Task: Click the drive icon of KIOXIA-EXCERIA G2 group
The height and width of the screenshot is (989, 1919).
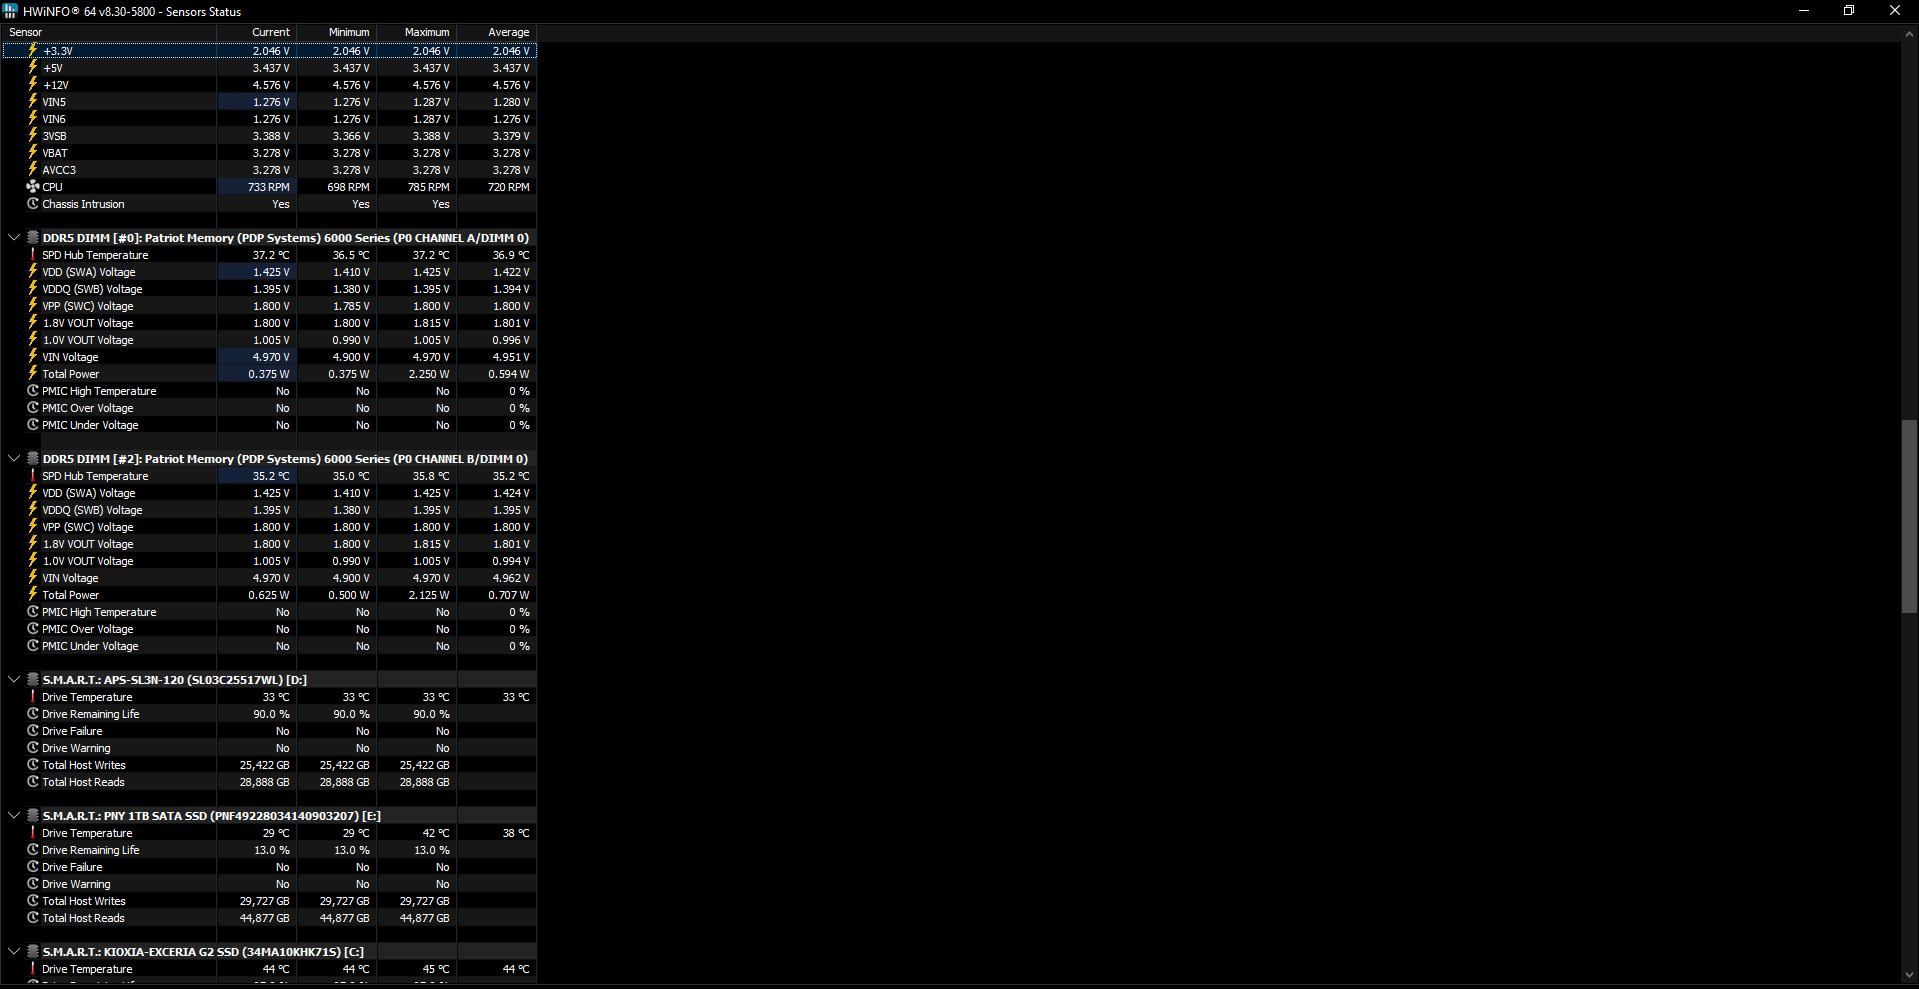Action: [33, 952]
